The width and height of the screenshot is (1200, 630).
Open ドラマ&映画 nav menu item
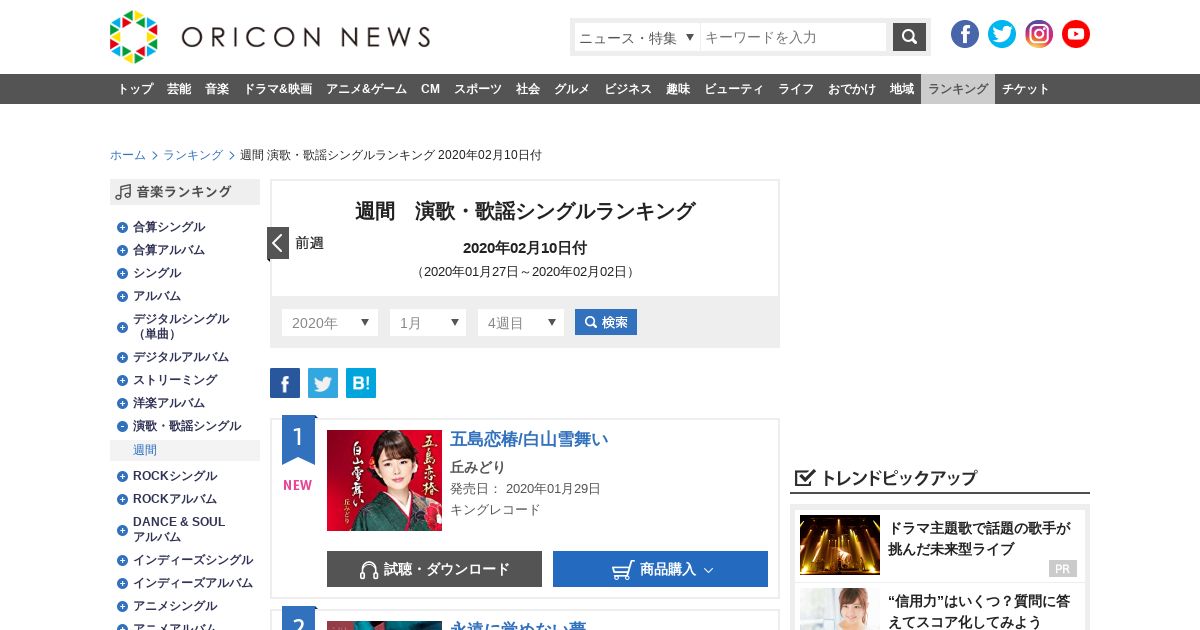point(277,89)
